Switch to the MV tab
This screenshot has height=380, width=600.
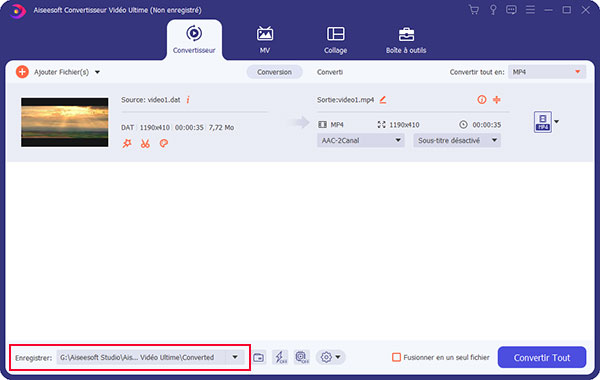click(x=264, y=40)
